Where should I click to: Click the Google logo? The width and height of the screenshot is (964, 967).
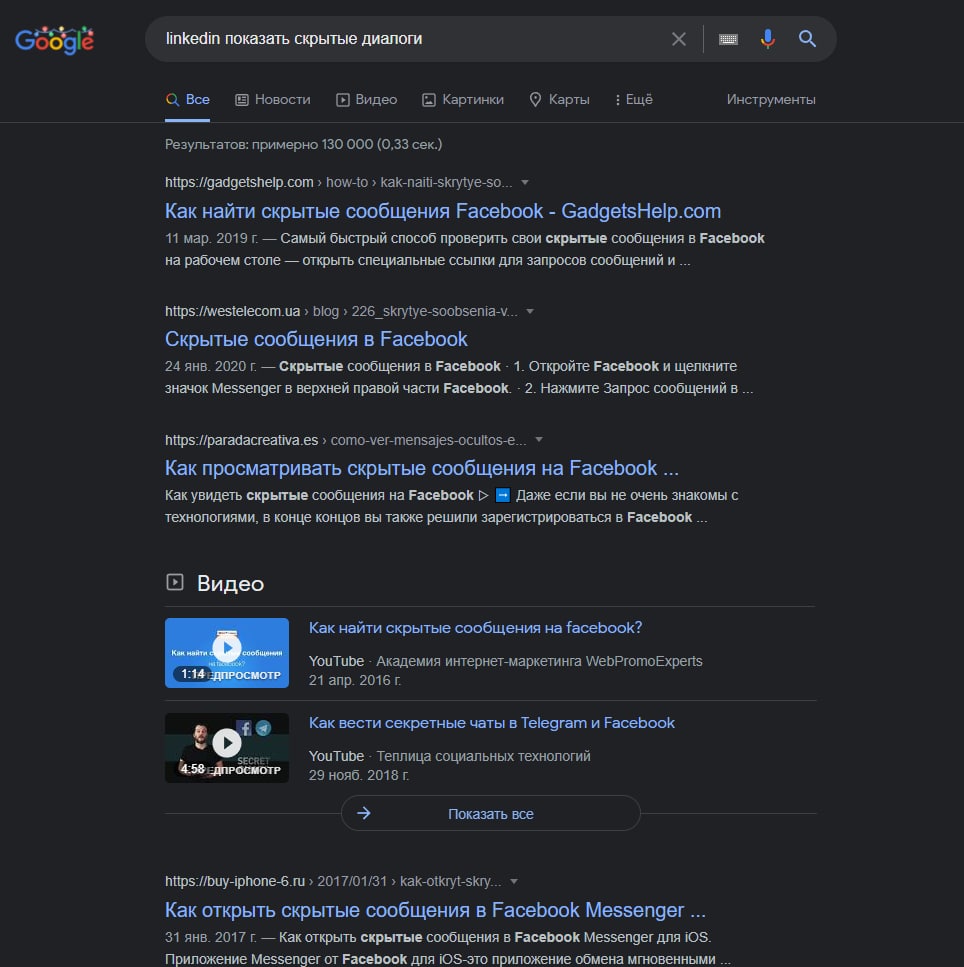[54, 40]
